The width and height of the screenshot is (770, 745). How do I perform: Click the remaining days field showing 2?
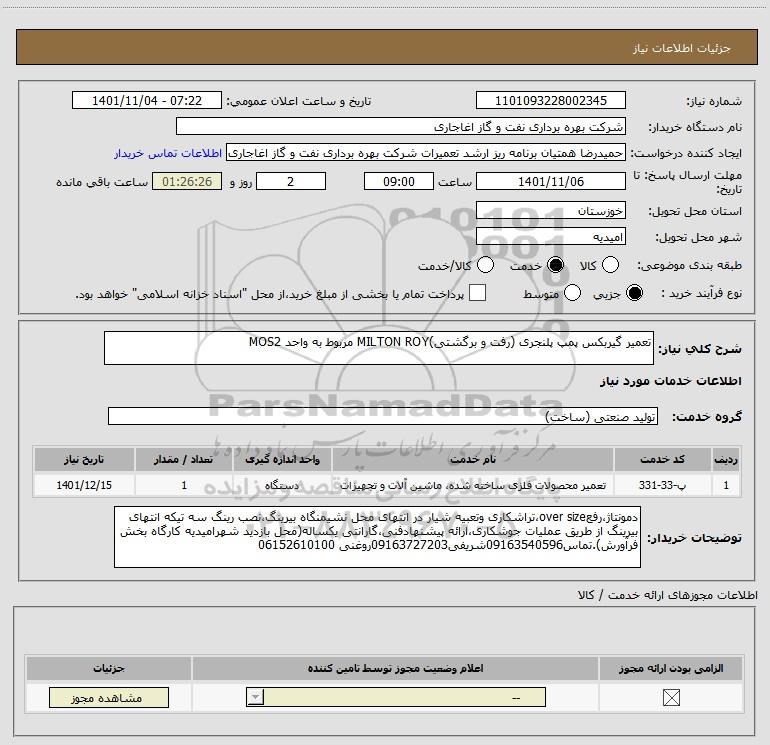(291, 181)
